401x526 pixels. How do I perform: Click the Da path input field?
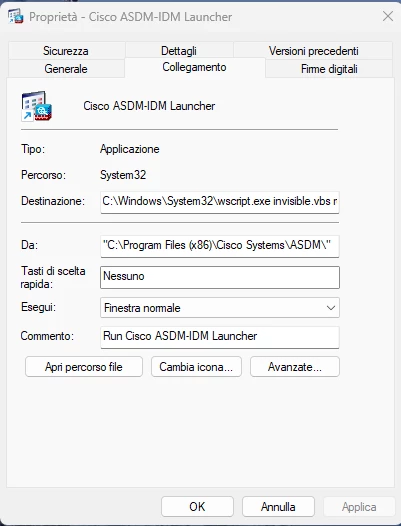(220, 246)
